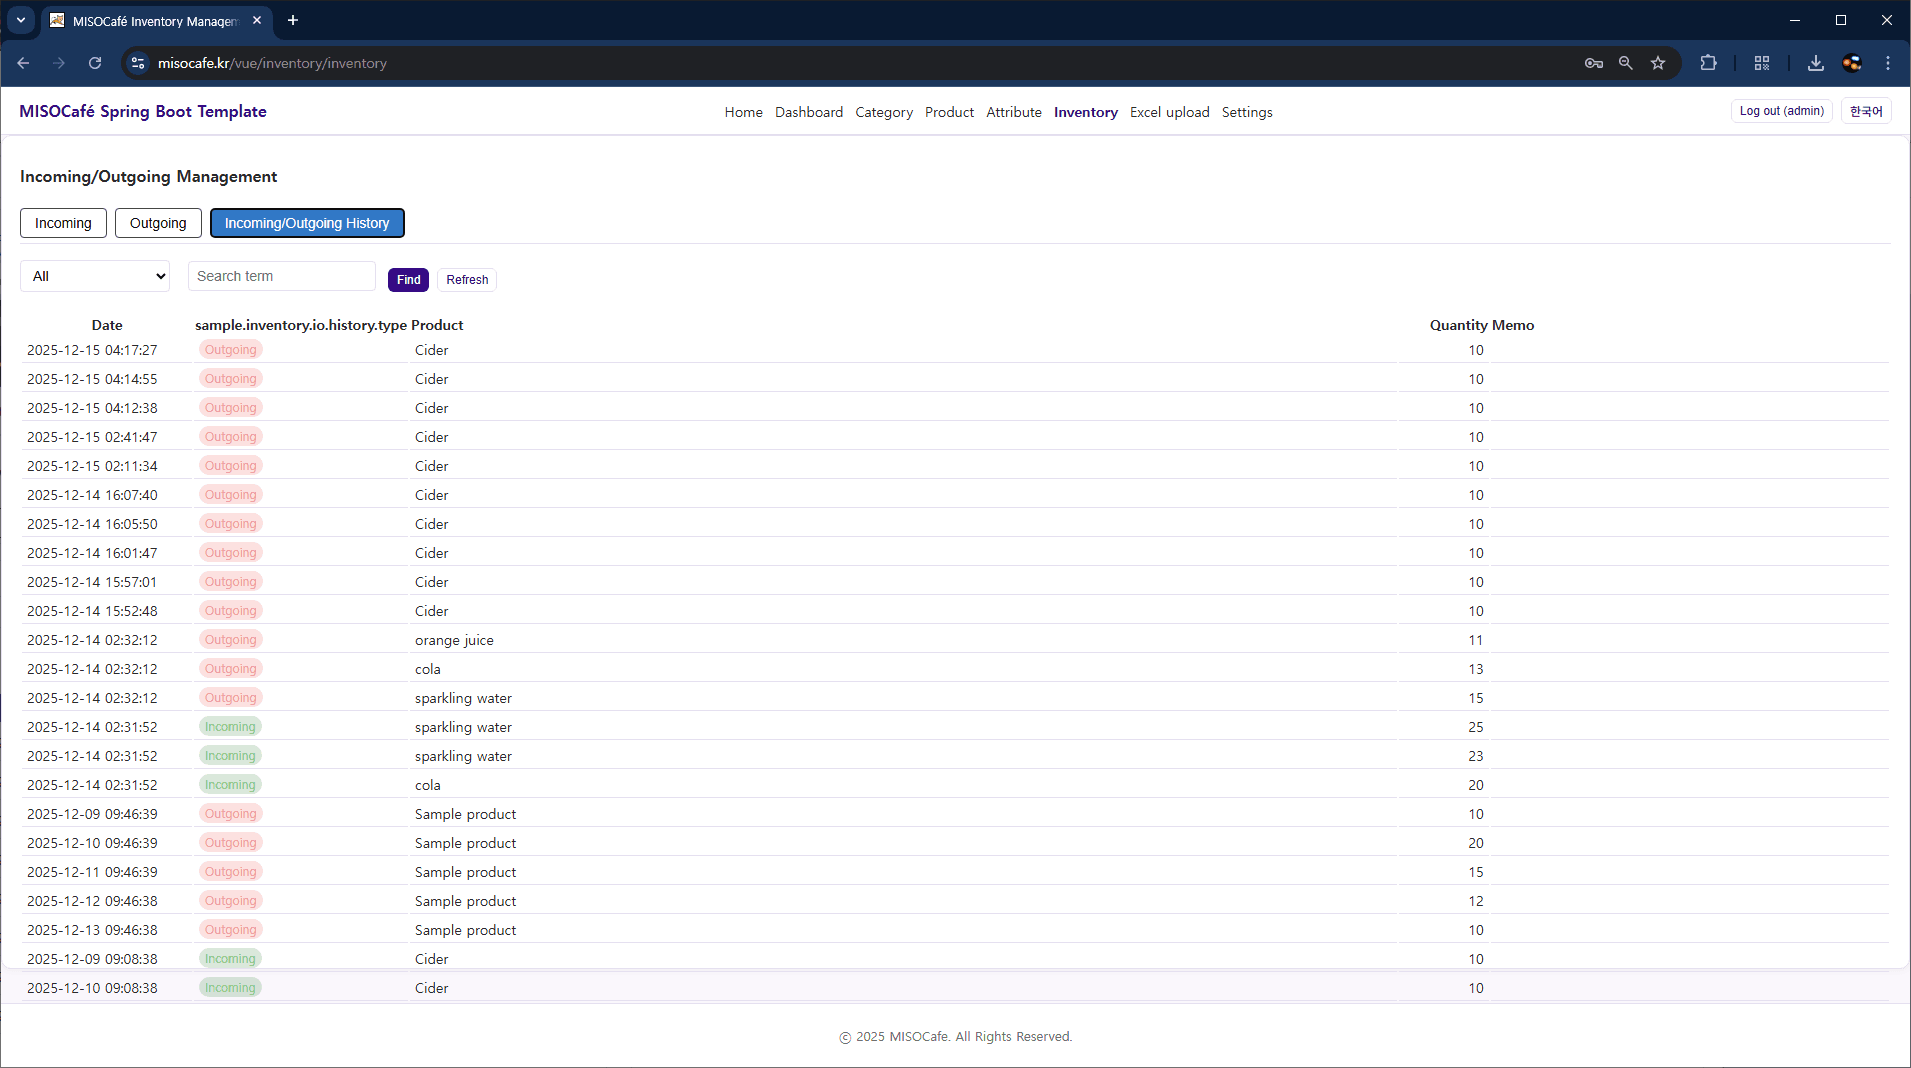Open the password manager key icon
Viewport: 1911px width, 1068px height.
(1594, 62)
